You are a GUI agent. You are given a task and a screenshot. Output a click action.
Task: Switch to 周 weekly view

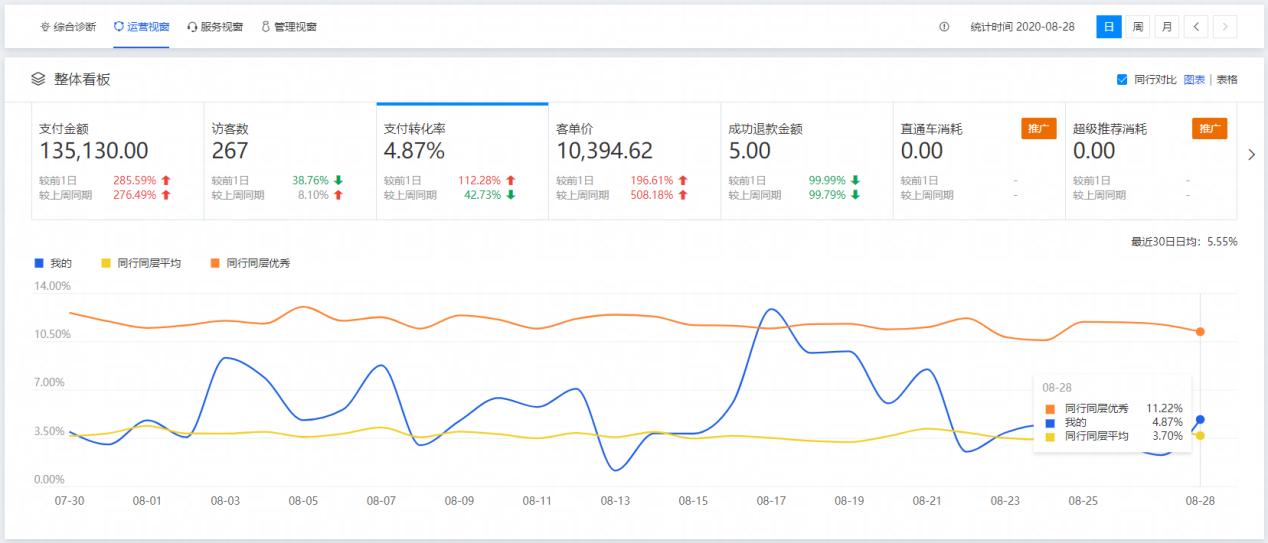(1138, 27)
